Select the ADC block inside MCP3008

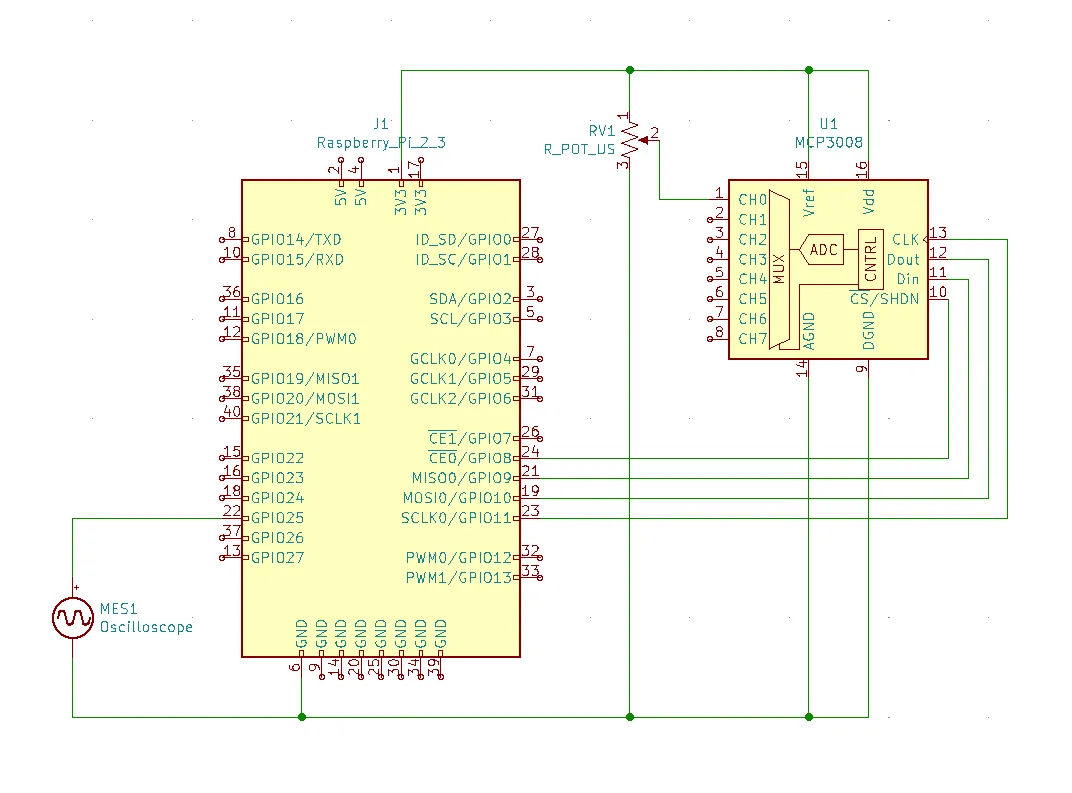coord(823,249)
